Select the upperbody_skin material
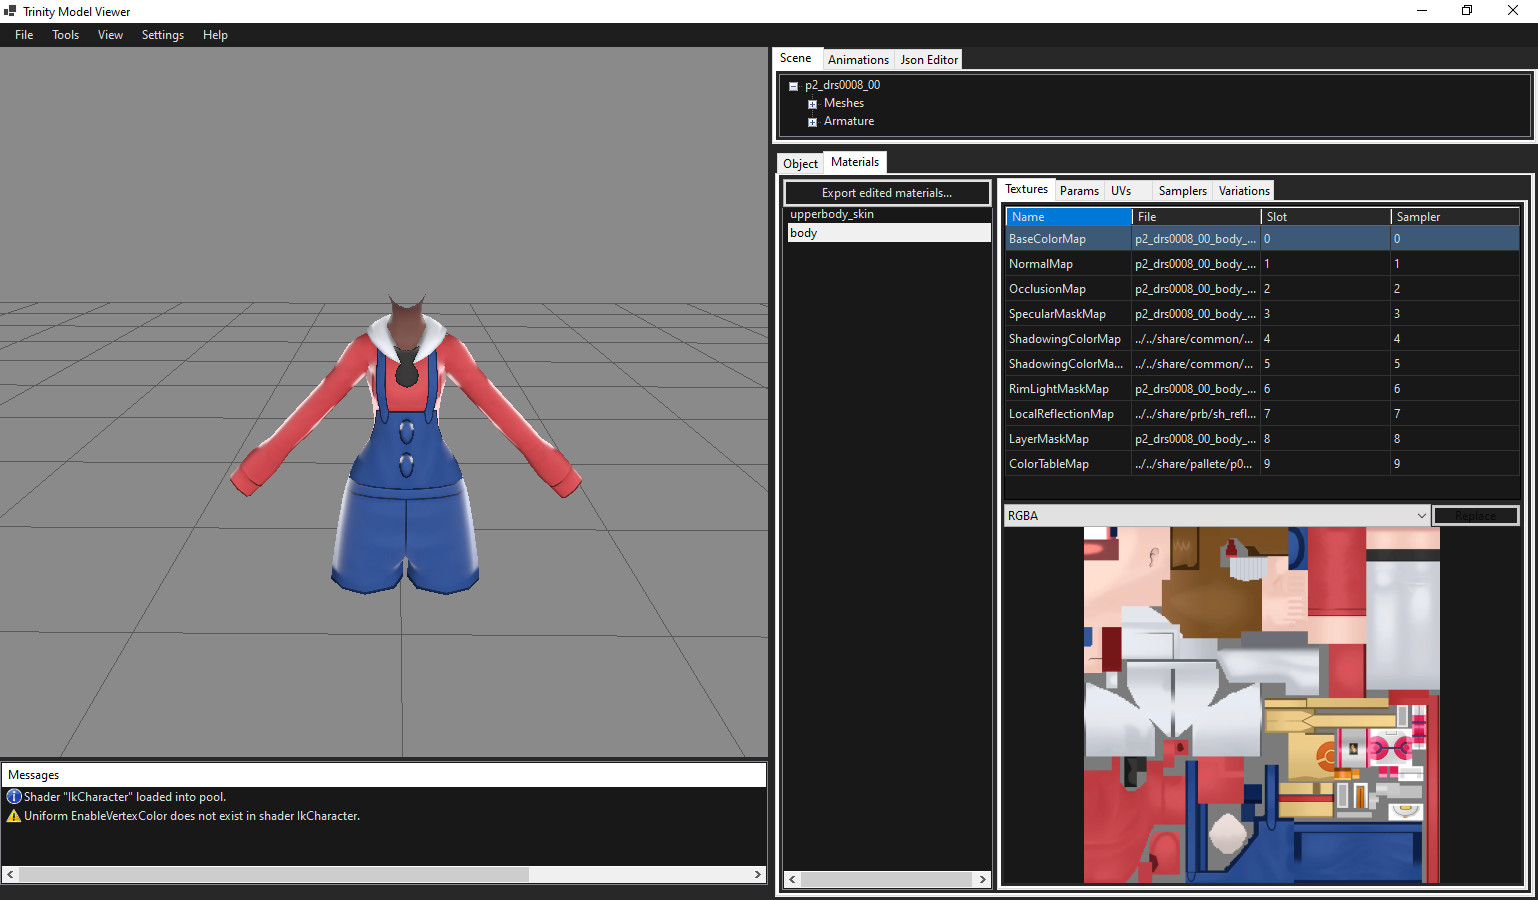Screen dimensions: 1538x900 pos(888,214)
